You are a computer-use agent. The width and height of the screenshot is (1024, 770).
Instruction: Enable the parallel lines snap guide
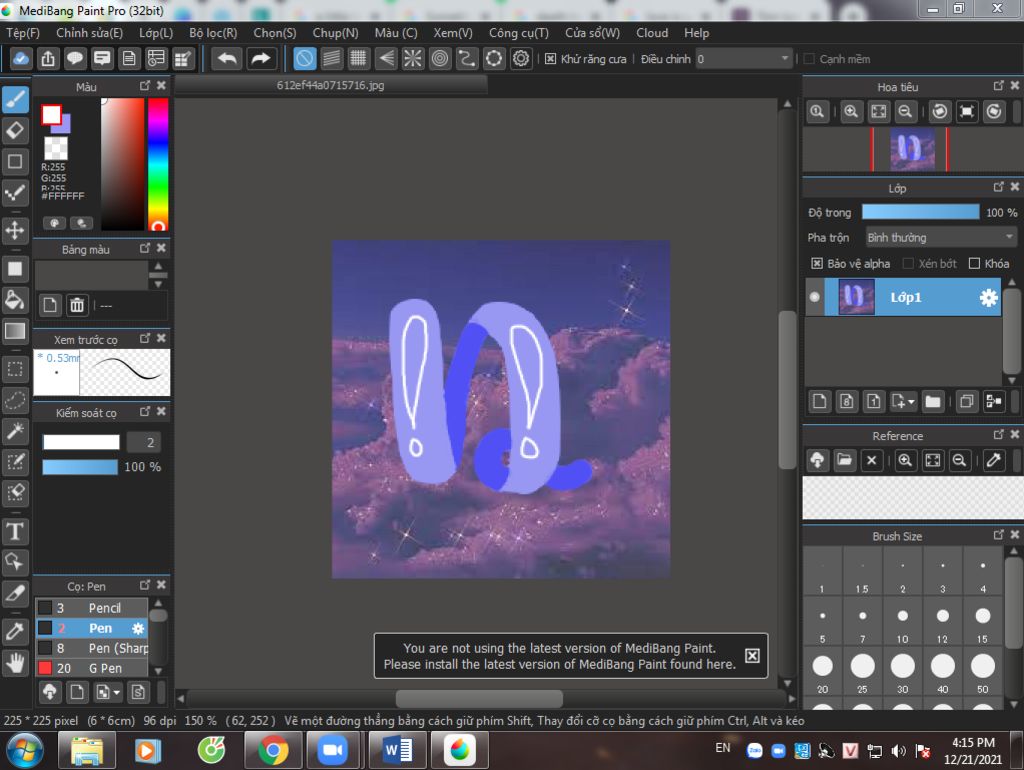coord(332,59)
